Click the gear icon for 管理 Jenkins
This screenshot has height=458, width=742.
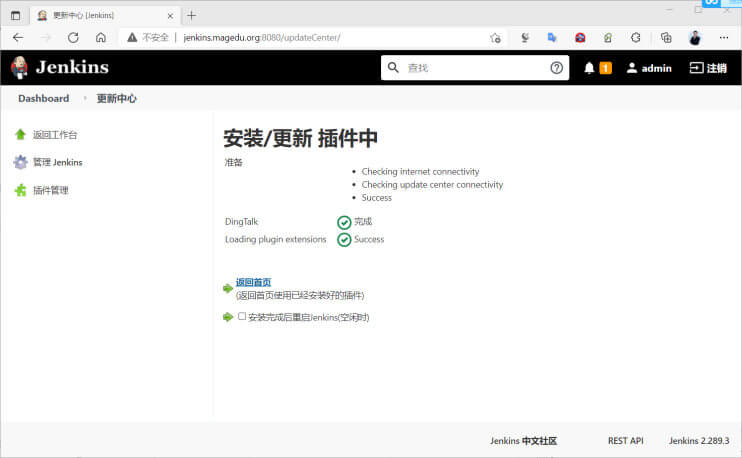tap(20, 162)
